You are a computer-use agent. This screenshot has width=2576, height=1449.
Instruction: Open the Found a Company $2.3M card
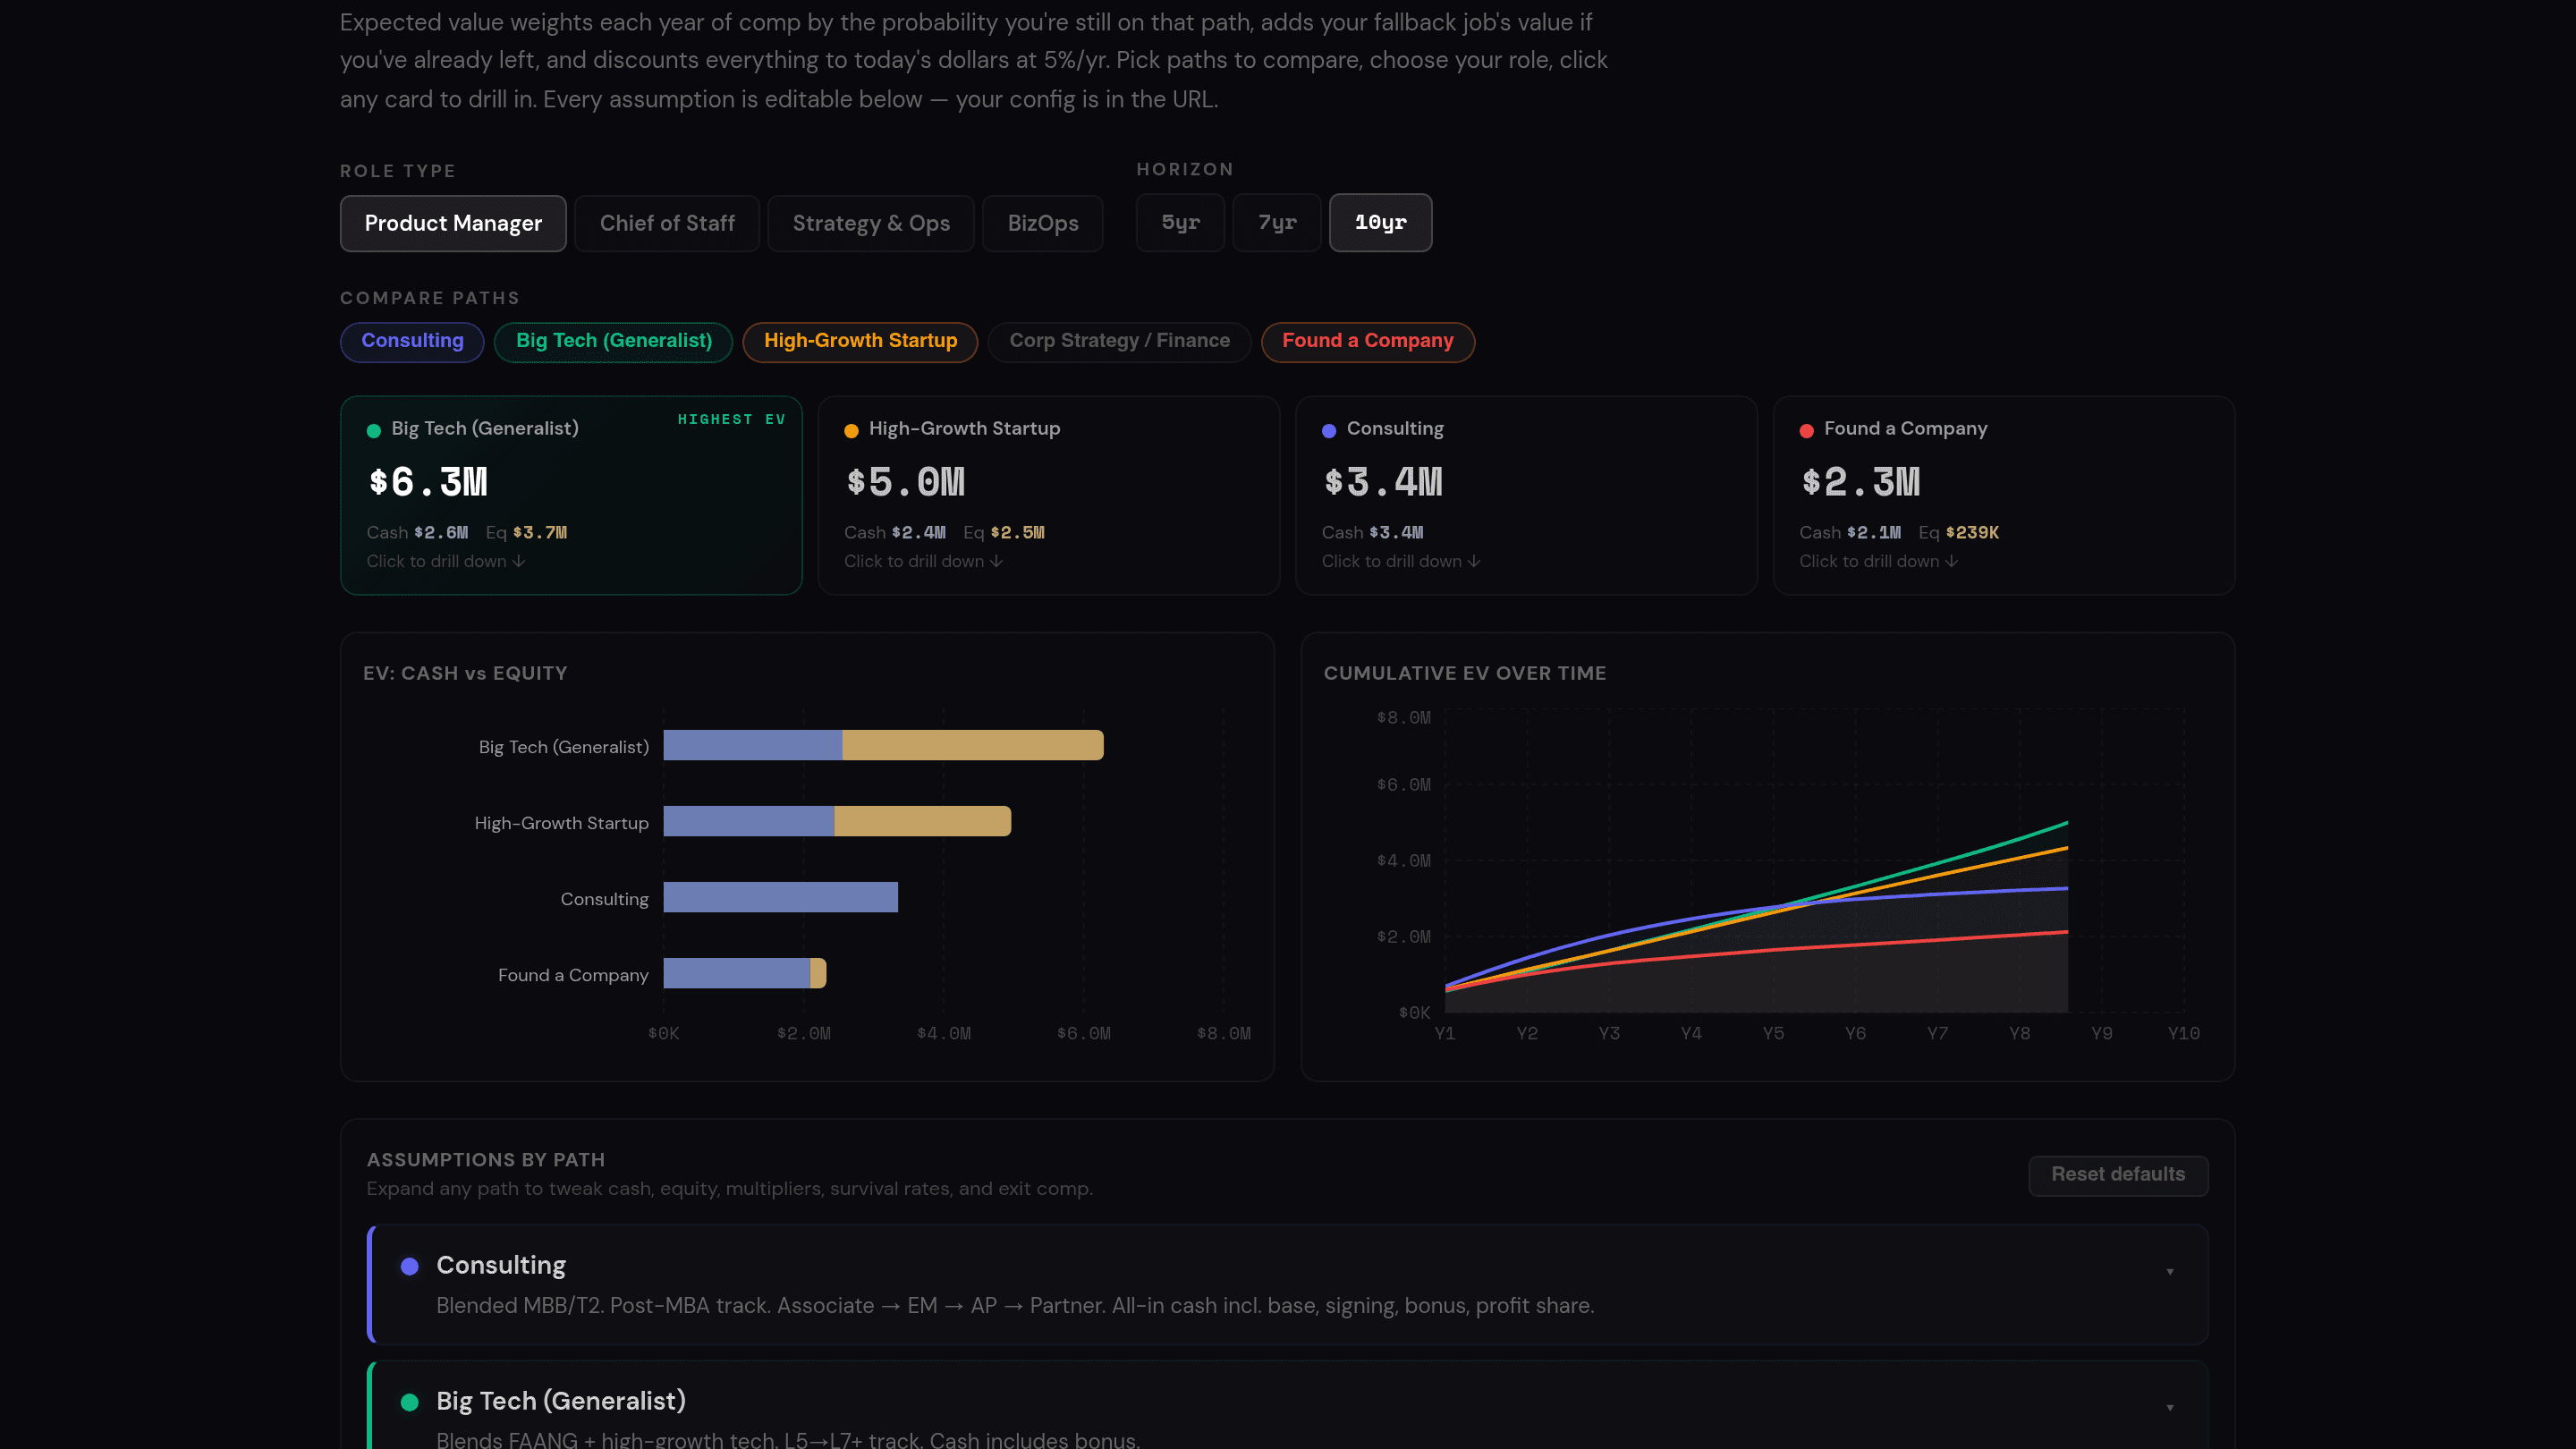coord(2004,495)
